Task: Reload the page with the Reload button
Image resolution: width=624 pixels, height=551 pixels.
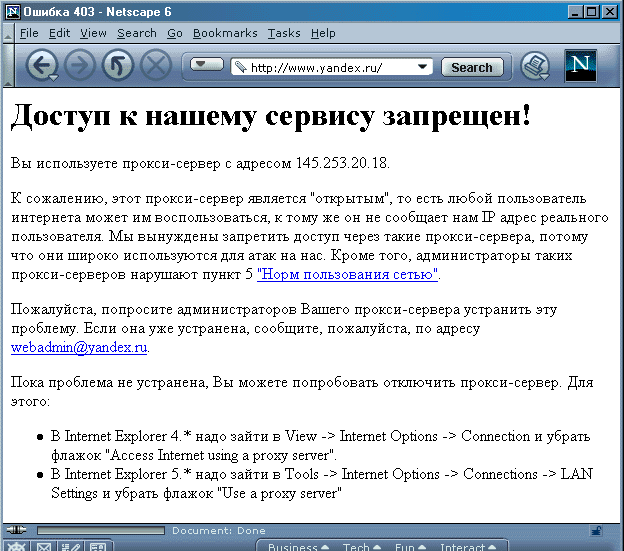Action: [x=117, y=65]
